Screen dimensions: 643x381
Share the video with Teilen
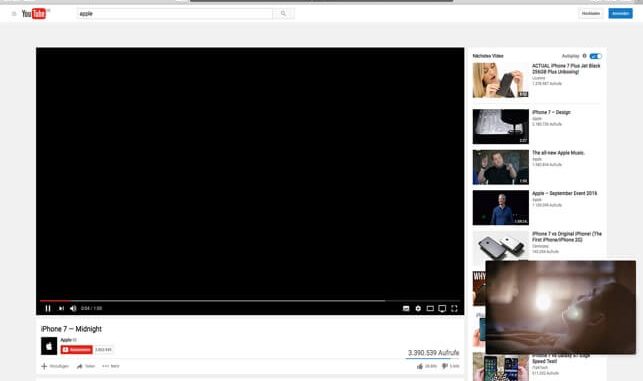pos(86,366)
